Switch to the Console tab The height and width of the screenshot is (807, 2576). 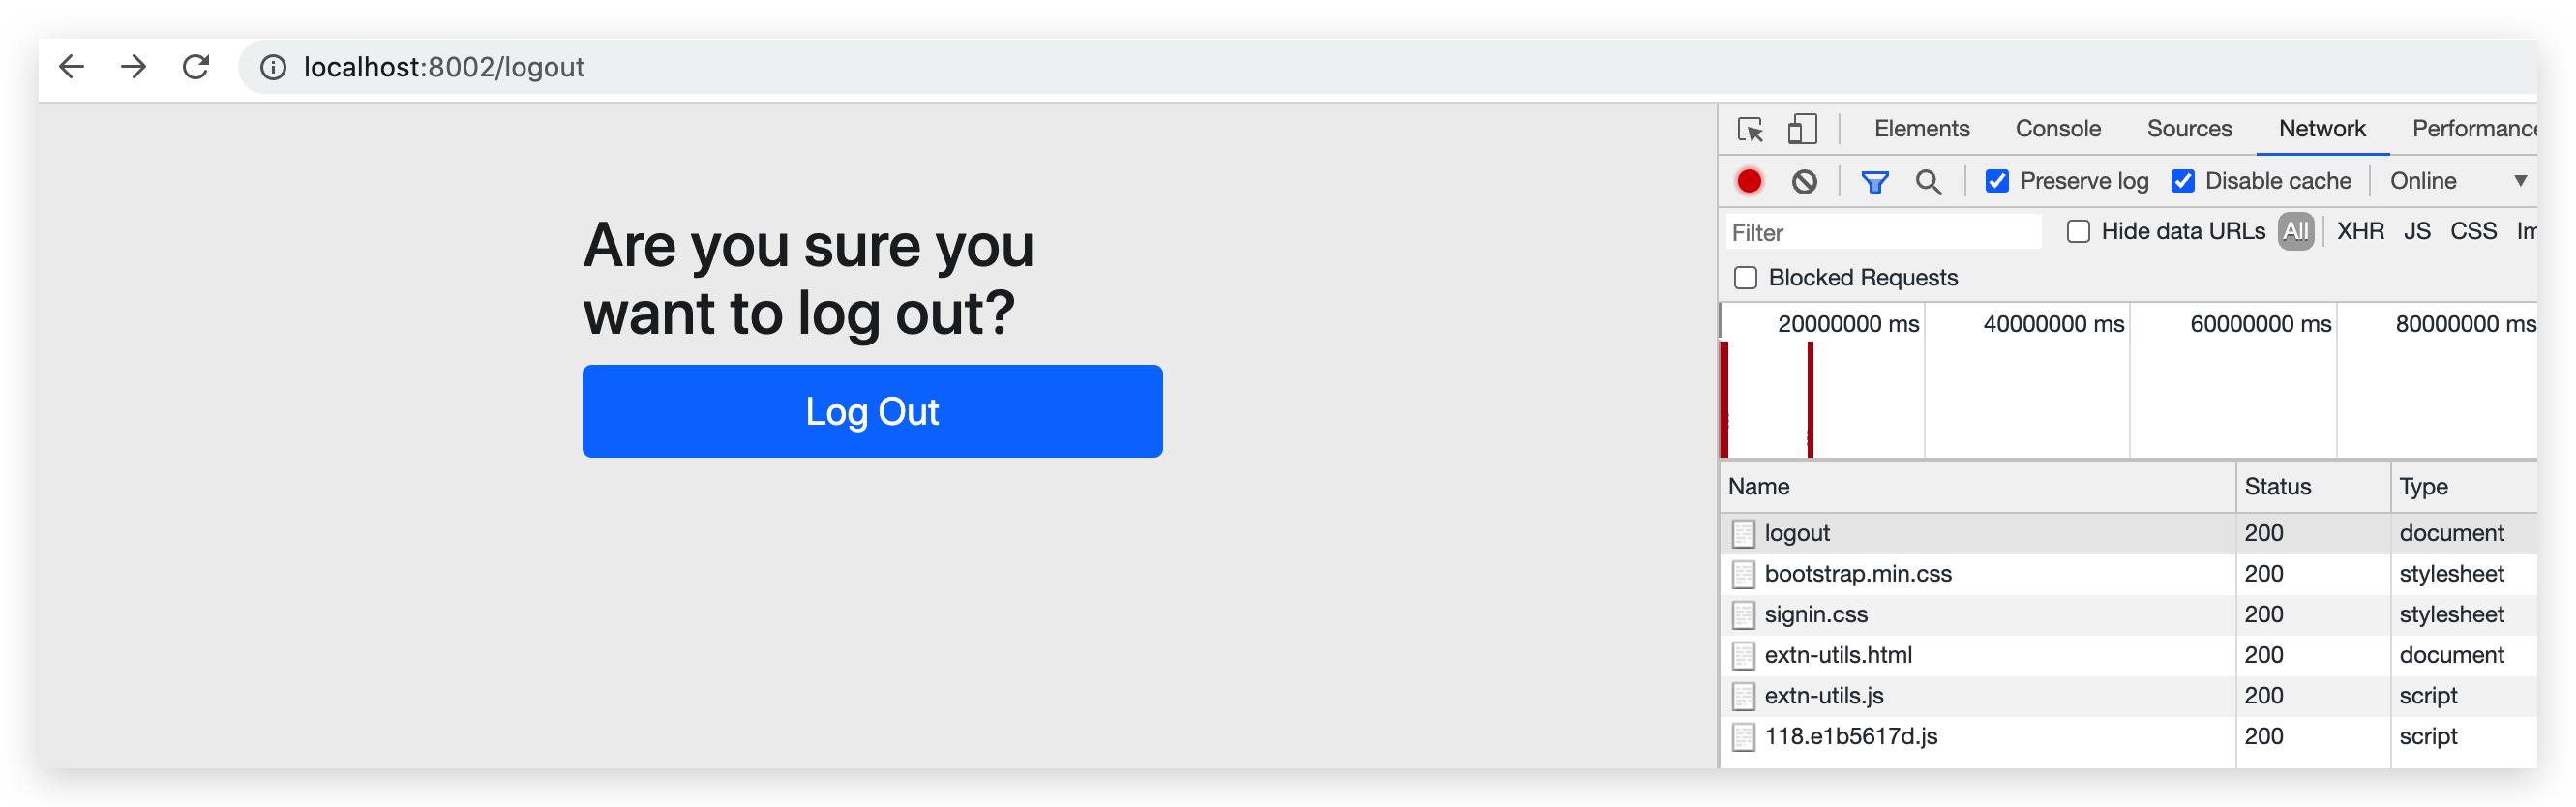[2058, 129]
